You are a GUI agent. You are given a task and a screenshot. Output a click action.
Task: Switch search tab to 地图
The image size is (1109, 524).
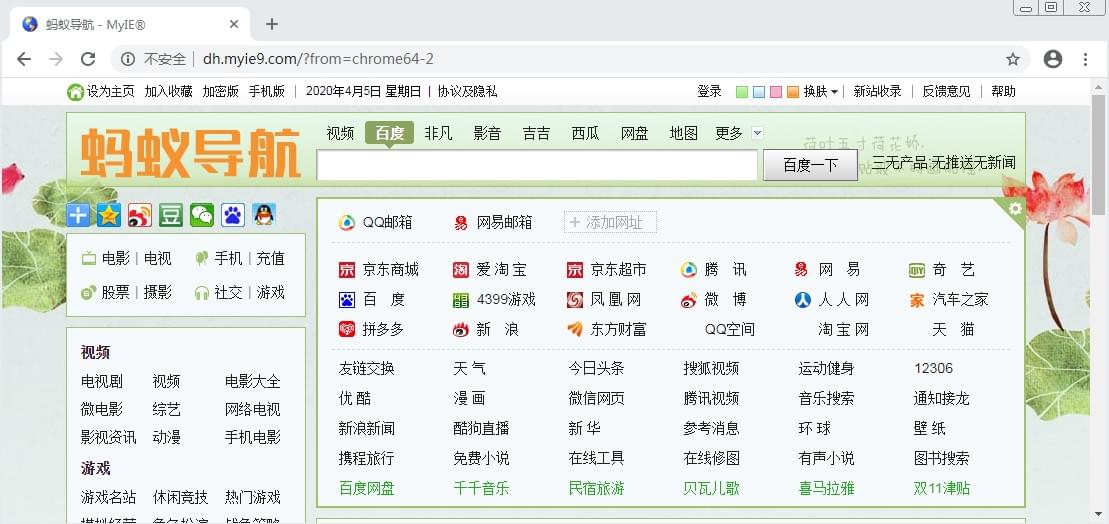click(684, 133)
